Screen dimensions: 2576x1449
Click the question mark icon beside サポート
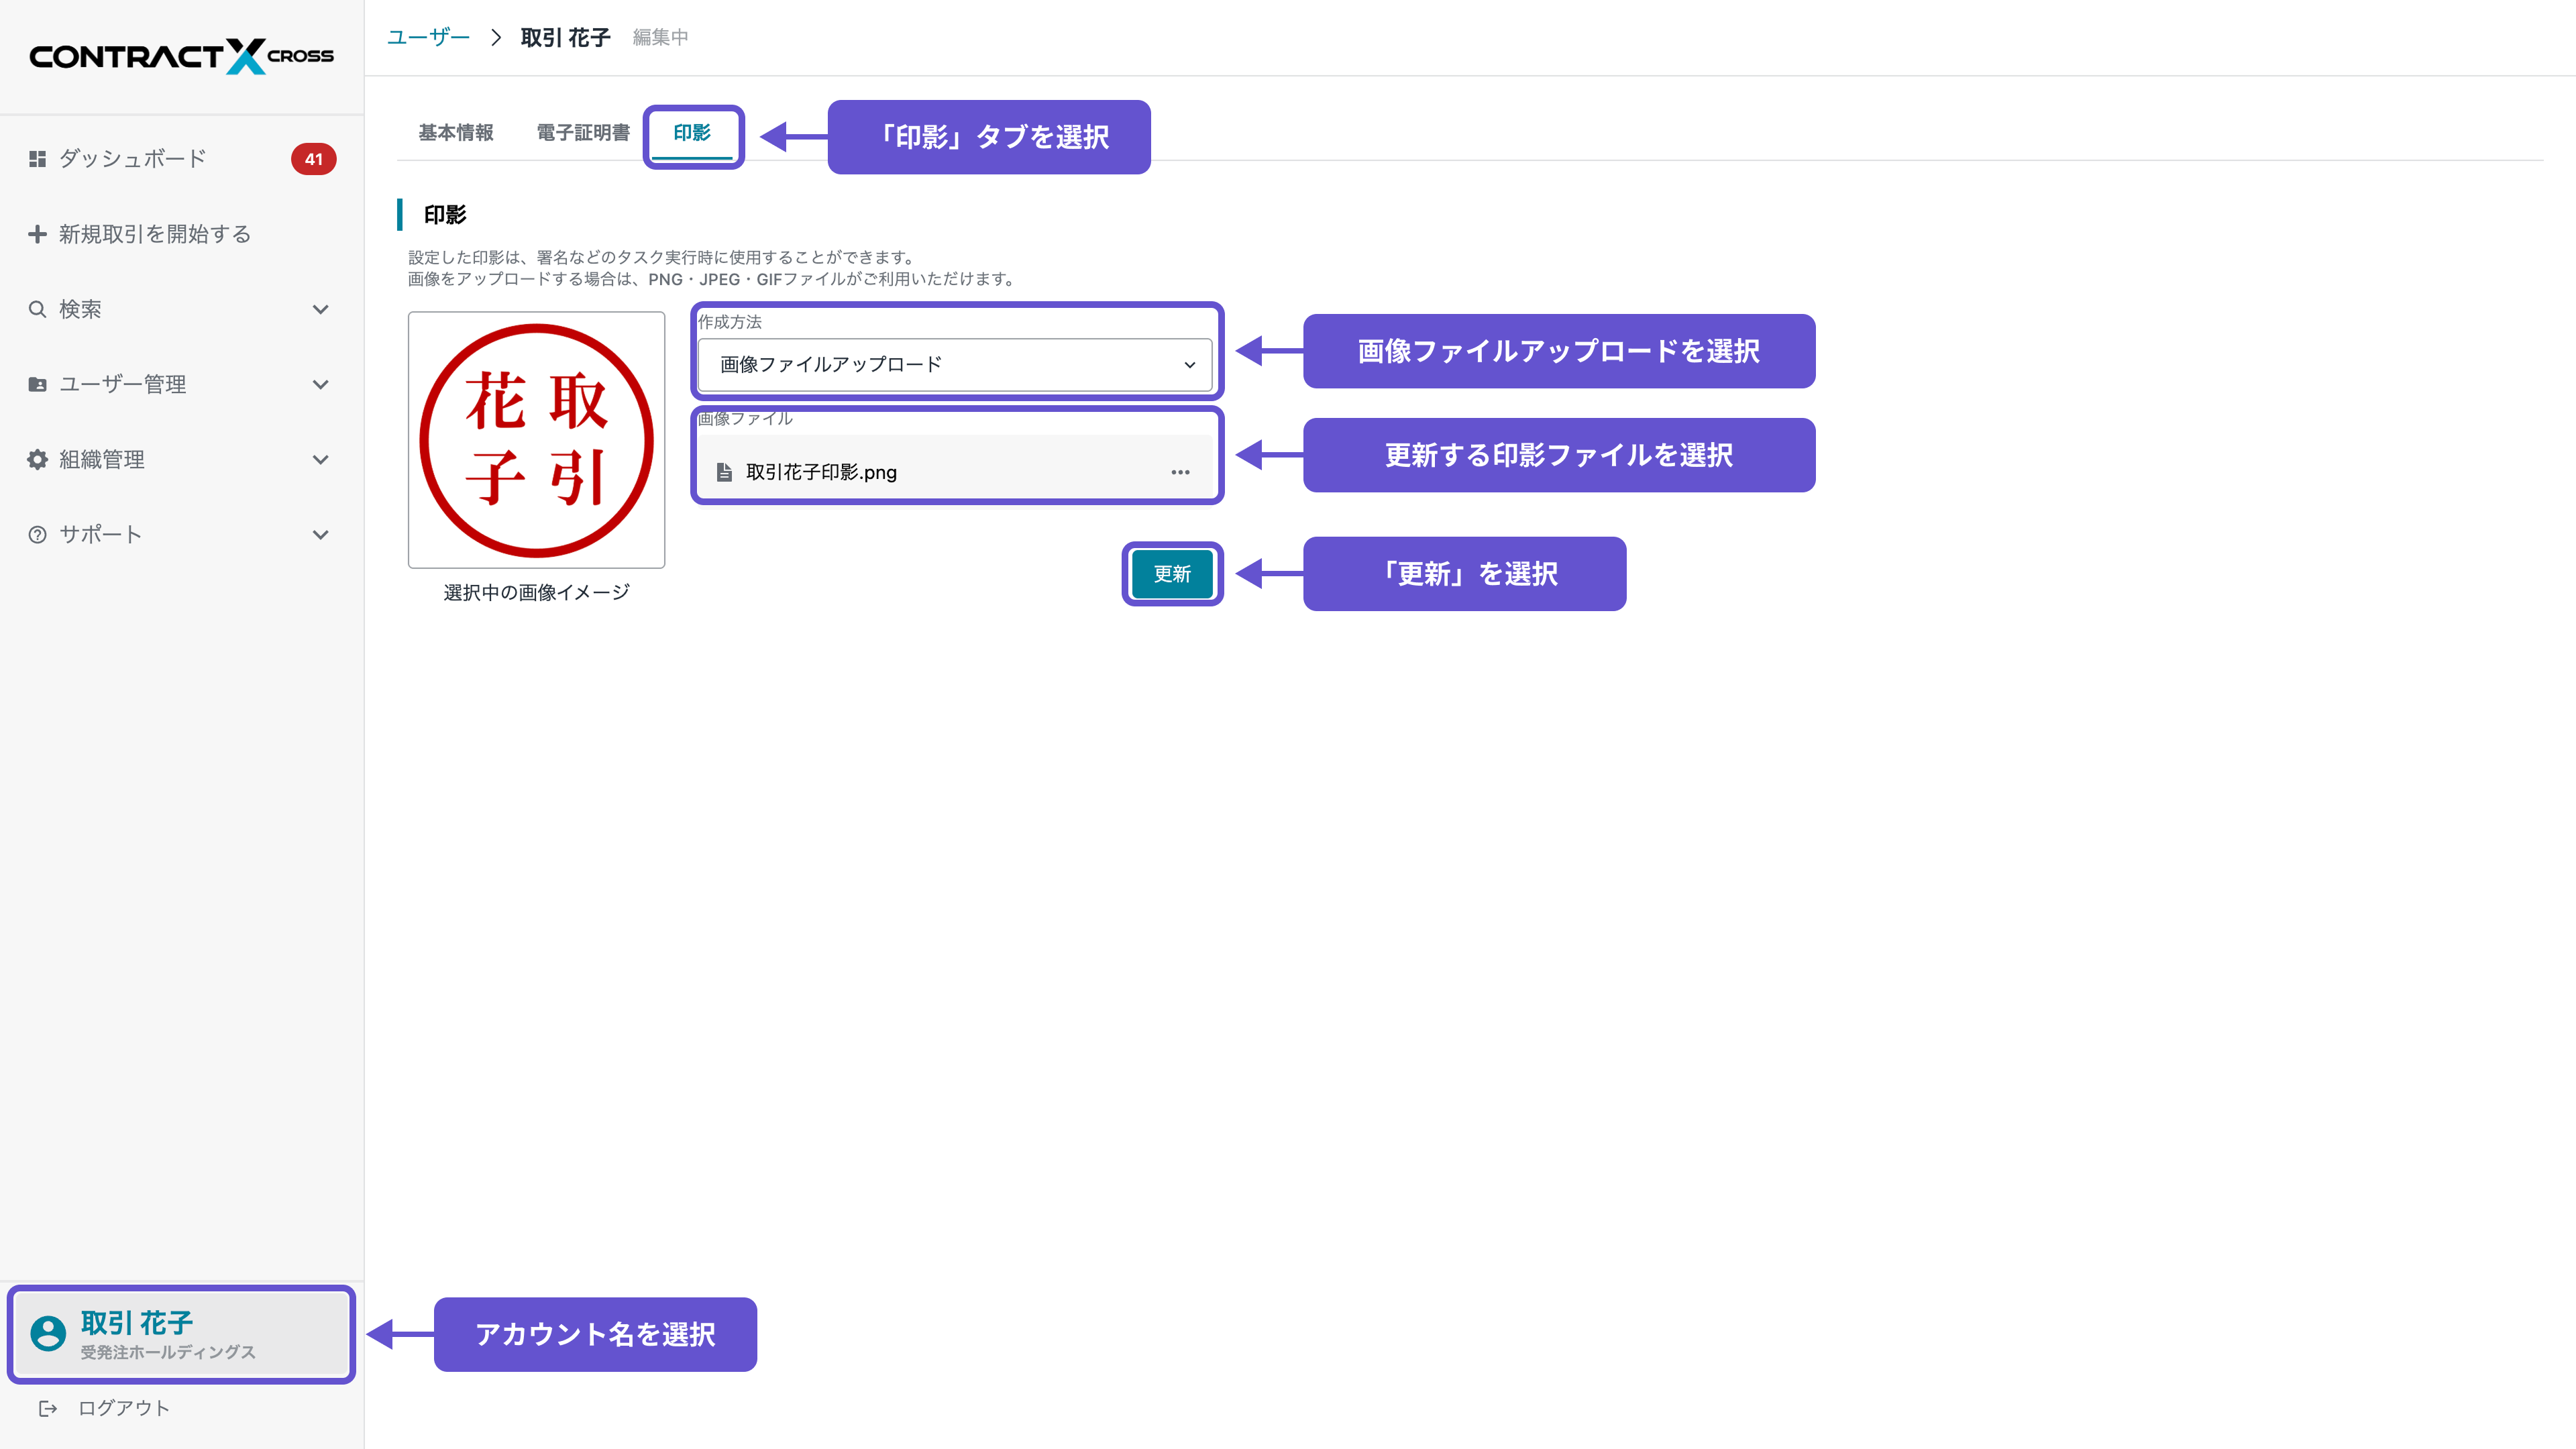click(37, 534)
